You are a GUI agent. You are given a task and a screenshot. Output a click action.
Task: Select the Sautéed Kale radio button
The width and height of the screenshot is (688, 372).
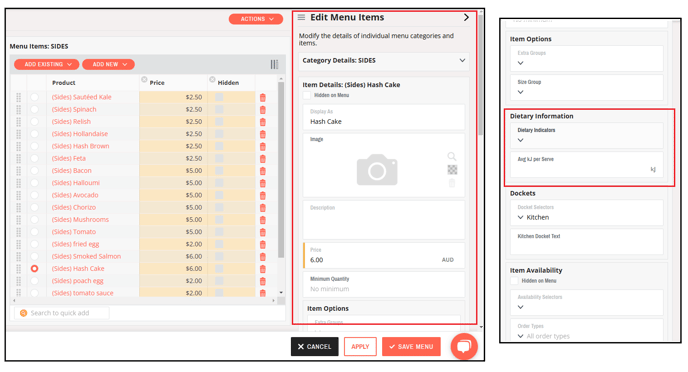tap(34, 97)
